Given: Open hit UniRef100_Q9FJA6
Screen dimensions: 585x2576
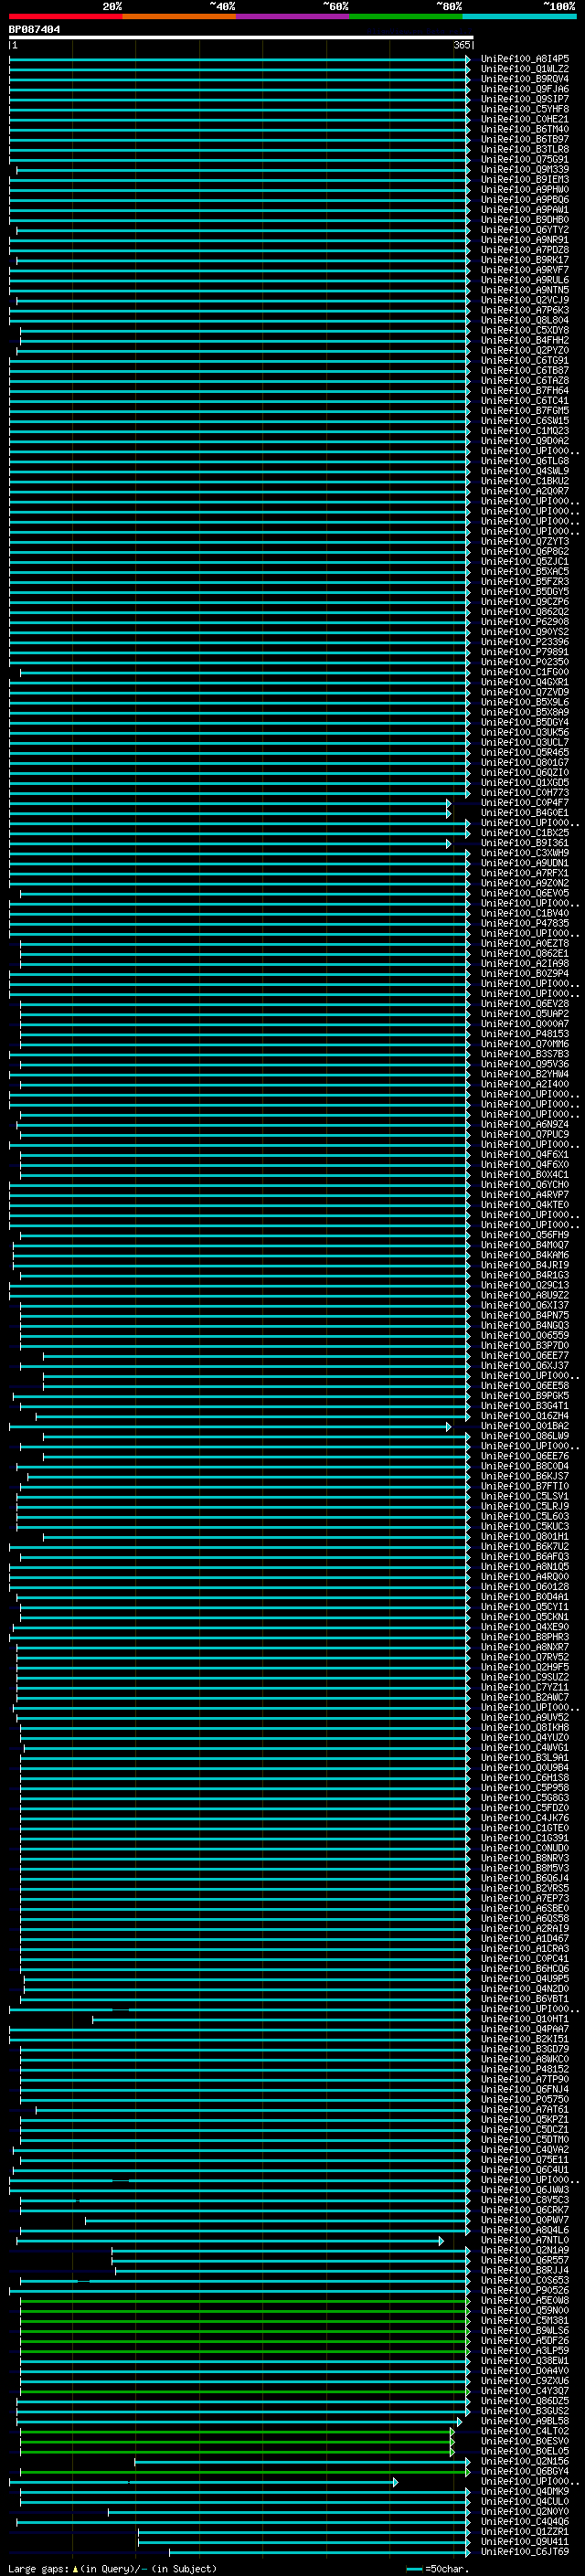Looking at the screenshot, I should pos(525,89).
